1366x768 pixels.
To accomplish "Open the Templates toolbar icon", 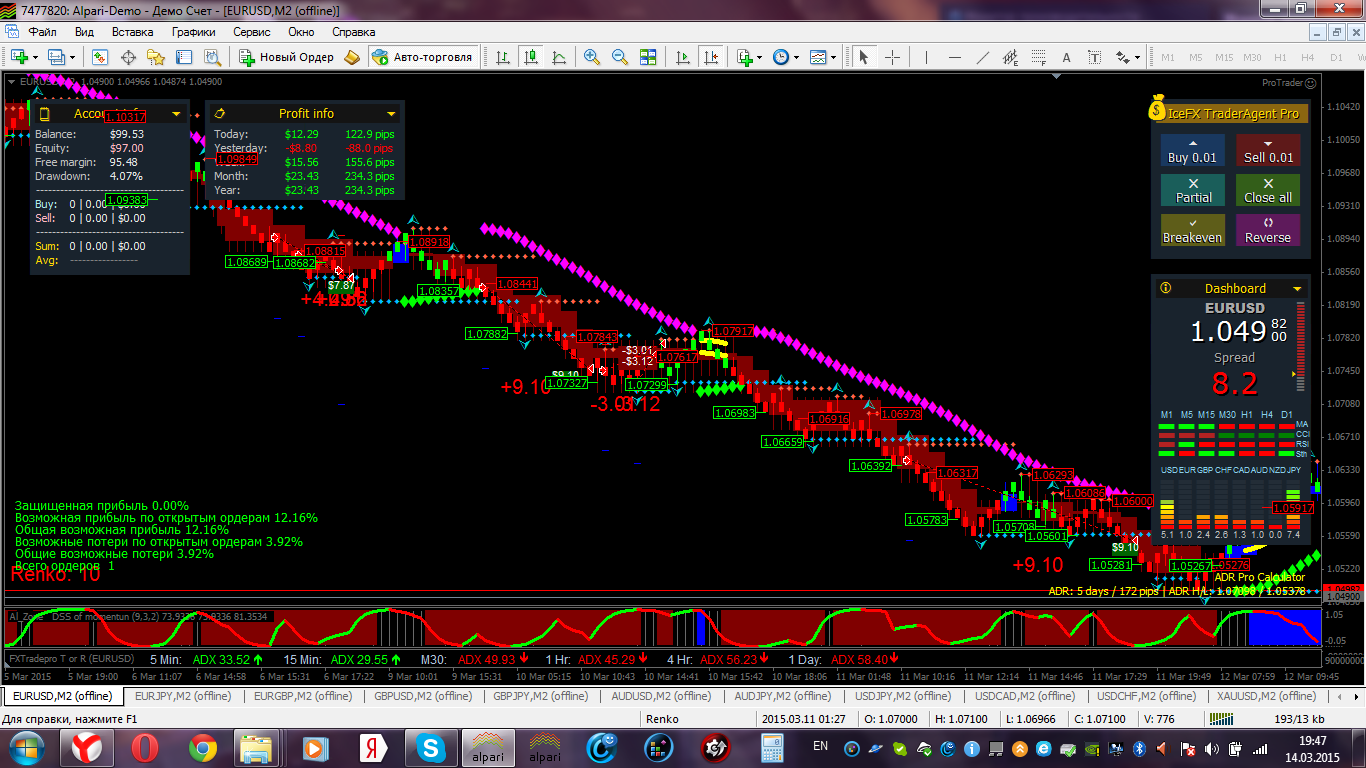I will pyautogui.click(x=819, y=57).
